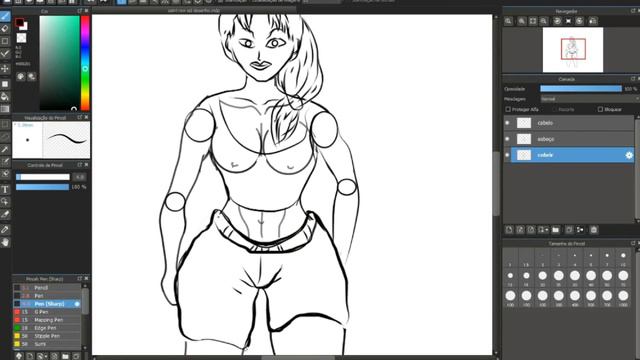Click the brush opacity 100% slider
This screenshot has width=640, height=360.
(42, 187)
